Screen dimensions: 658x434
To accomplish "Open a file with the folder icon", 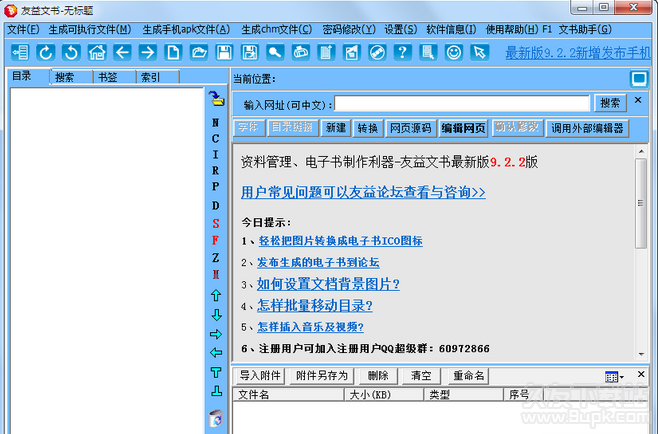I will point(199,52).
